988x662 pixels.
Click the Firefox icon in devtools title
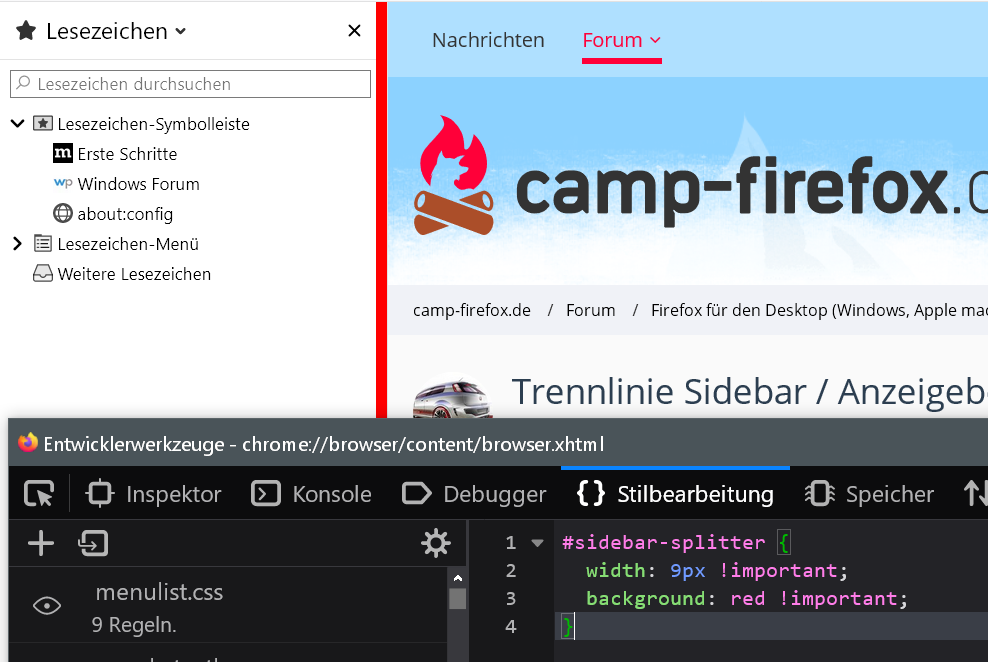click(28, 443)
